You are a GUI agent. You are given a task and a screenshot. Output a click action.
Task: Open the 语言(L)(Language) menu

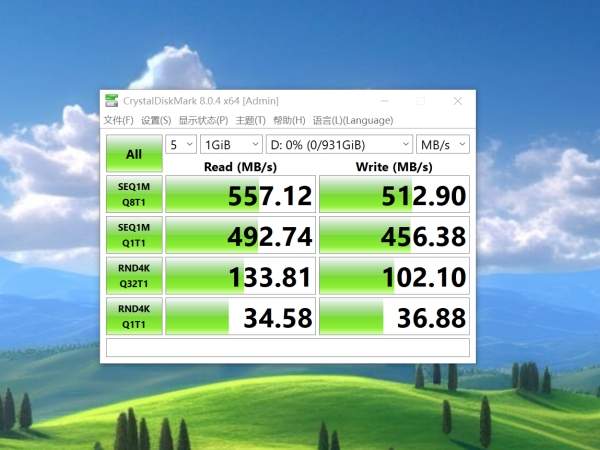tap(353, 120)
